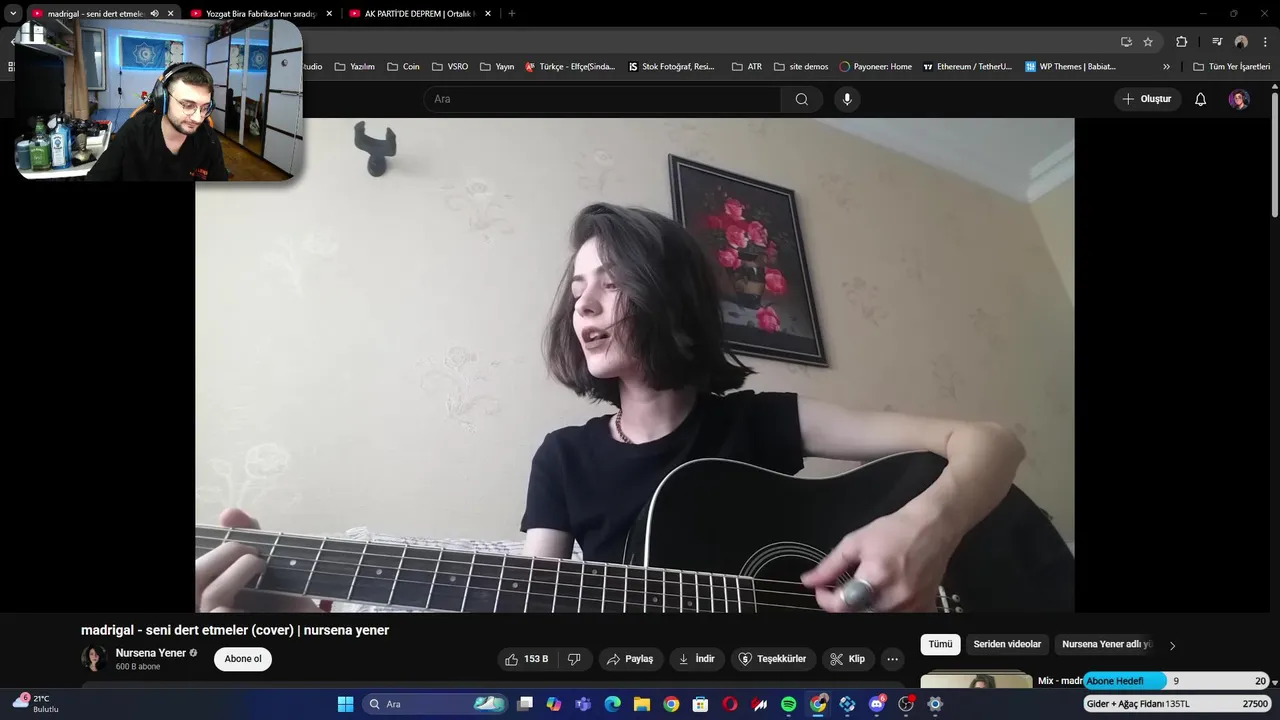The height and width of the screenshot is (720, 1280).
Task: Like the video with thumbs up
Action: [x=527, y=659]
